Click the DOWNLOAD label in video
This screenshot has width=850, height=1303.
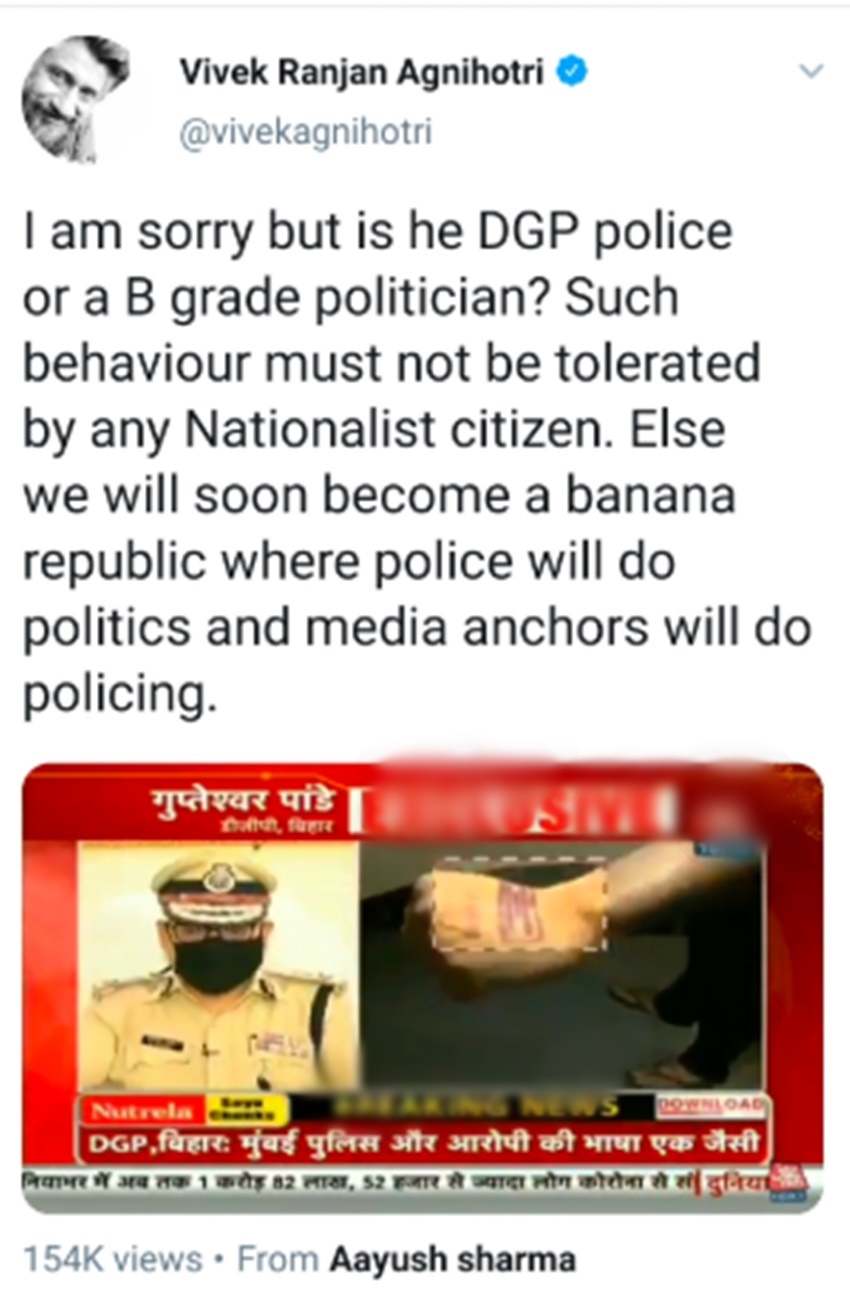(709, 1106)
